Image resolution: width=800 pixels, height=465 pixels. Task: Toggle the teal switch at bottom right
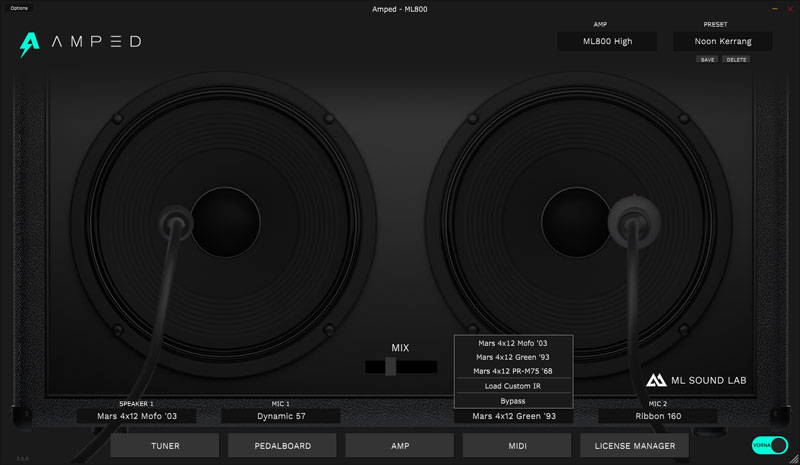point(770,445)
